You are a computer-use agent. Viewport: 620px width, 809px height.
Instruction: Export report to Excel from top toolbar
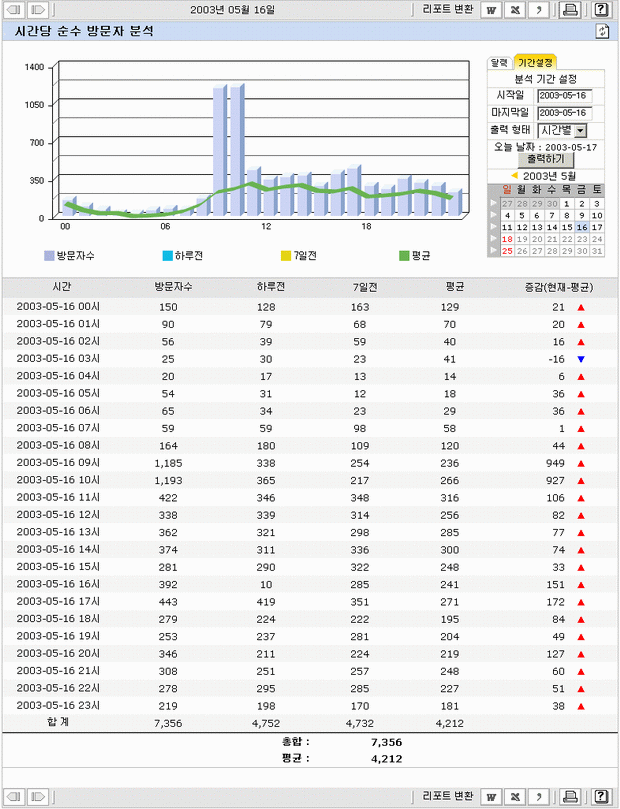(x=515, y=10)
